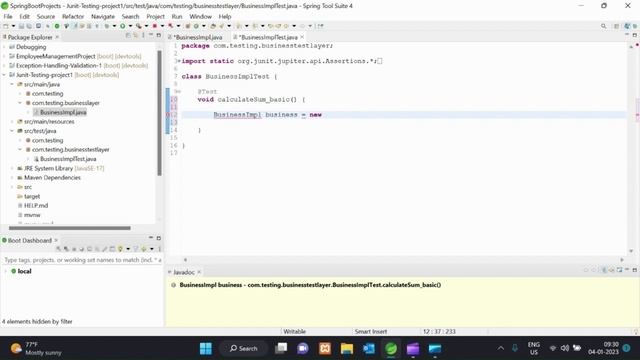Click the Boot Dashboard start icon
Viewport: 640px width, 360px height.
pyautogui.click(x=59, y=249)
